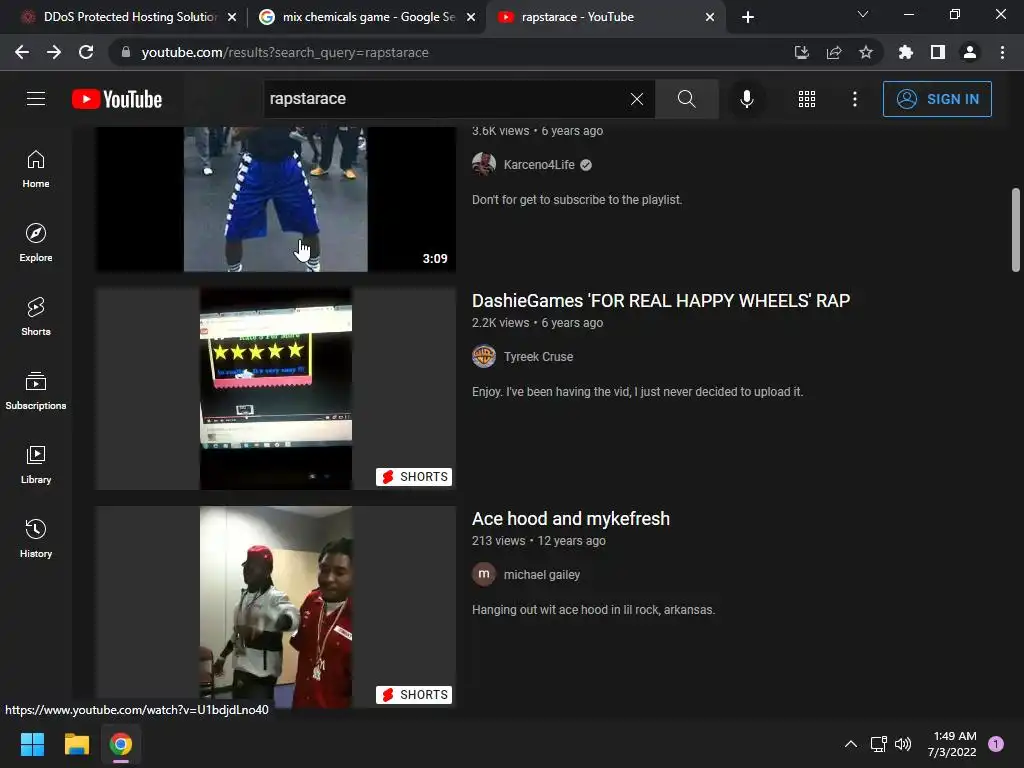Click the YouTube URL in address bar
Viewport: 1024px width, 768px height.
click(x=285, y=52)
